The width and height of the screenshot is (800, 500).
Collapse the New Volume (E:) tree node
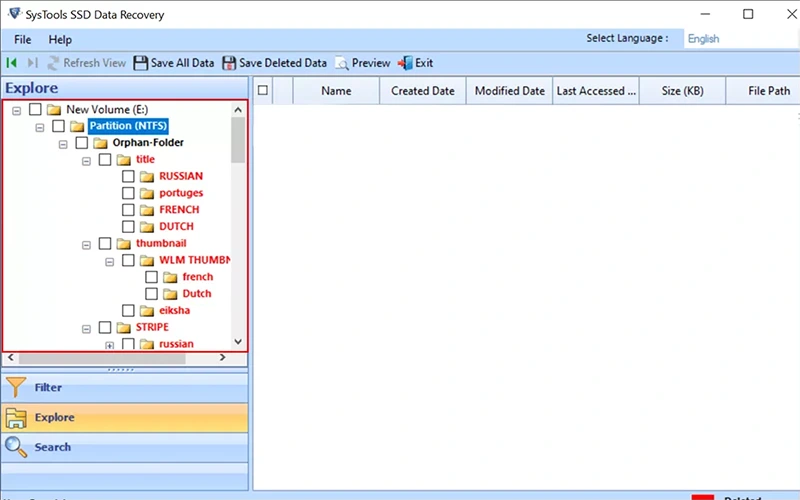pos(17,110)
